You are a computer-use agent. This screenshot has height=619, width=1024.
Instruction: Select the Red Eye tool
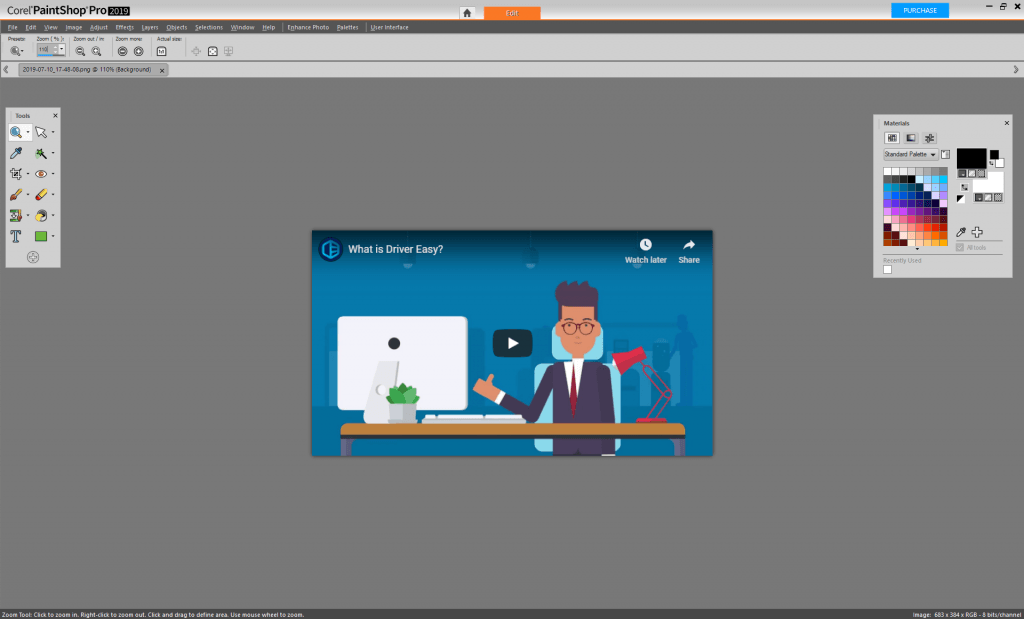pos(41,174)
